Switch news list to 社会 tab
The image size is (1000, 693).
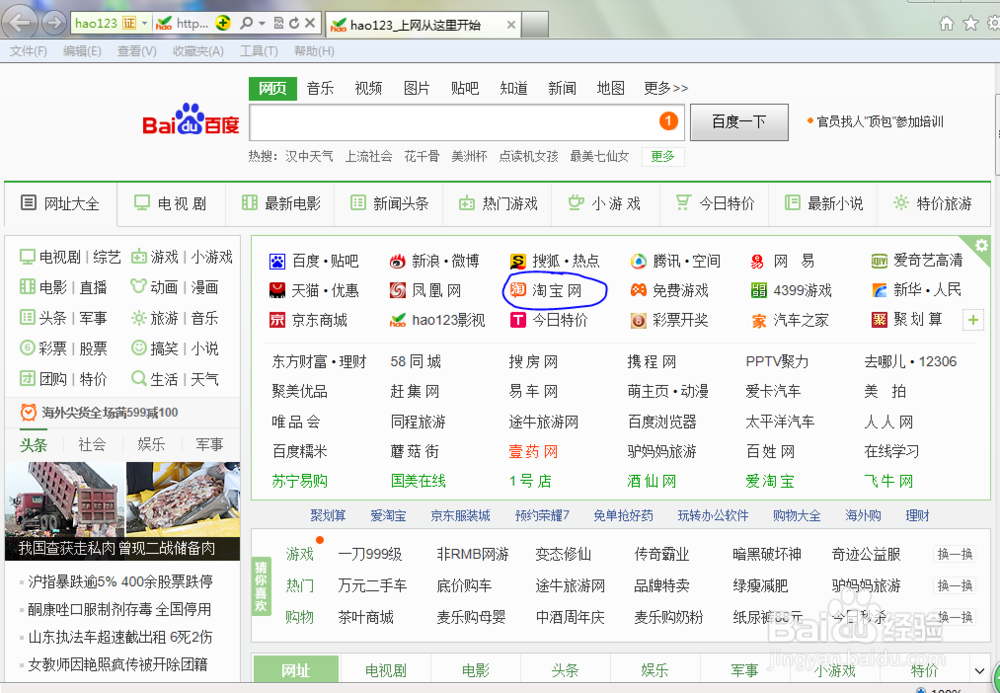point(92,444)
